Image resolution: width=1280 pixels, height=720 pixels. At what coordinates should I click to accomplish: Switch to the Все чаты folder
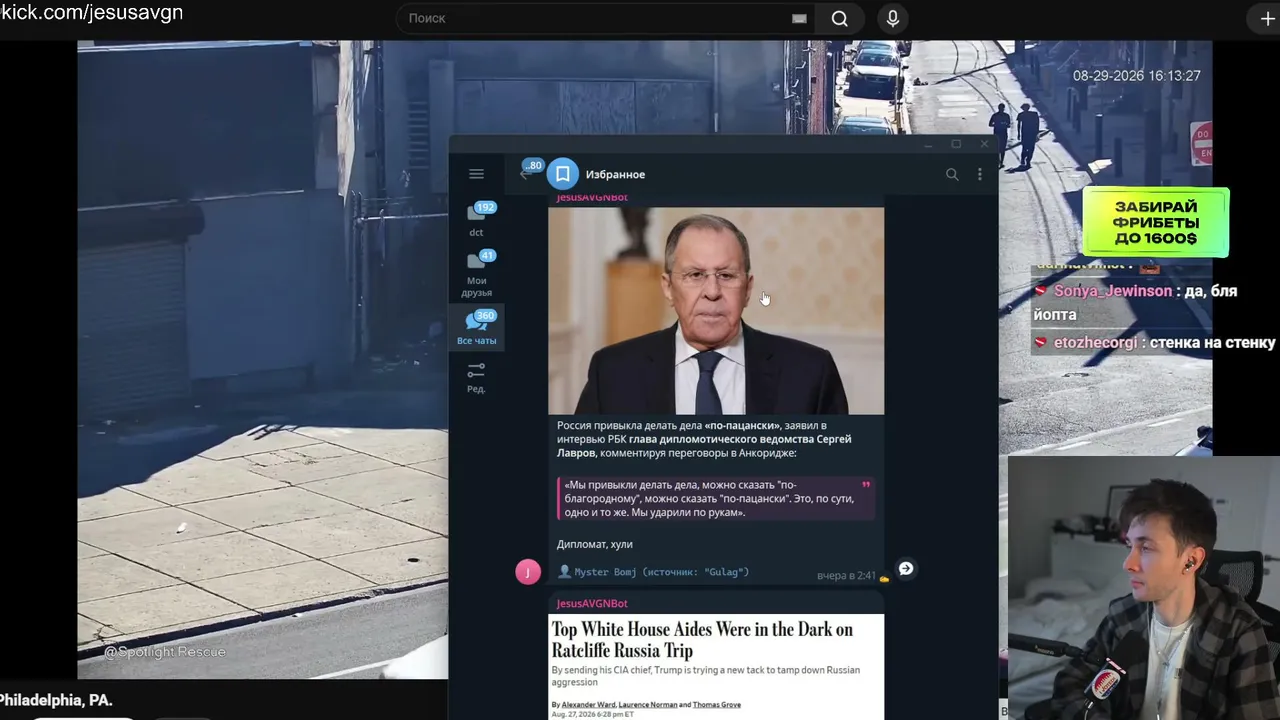(x=477, y=328)
